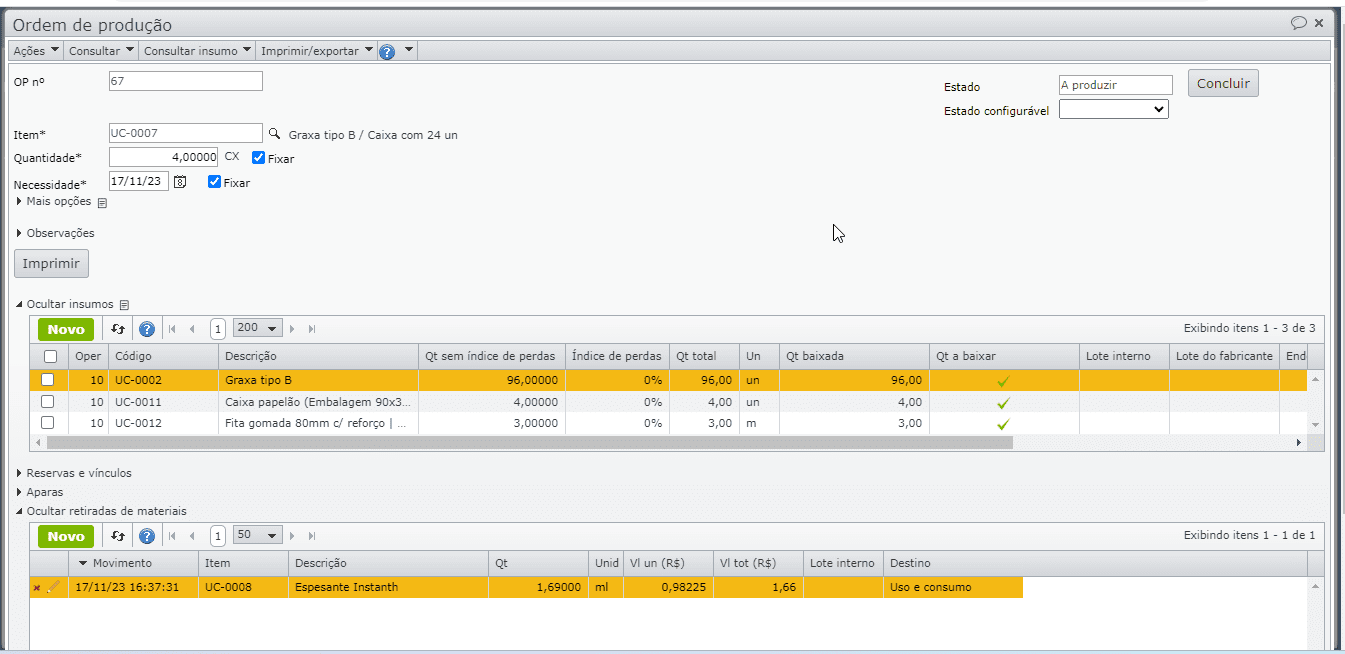Click the Qt total column header
This screenshot has height=654, width=1345.
pyautogui.click(x=704, y=356)
